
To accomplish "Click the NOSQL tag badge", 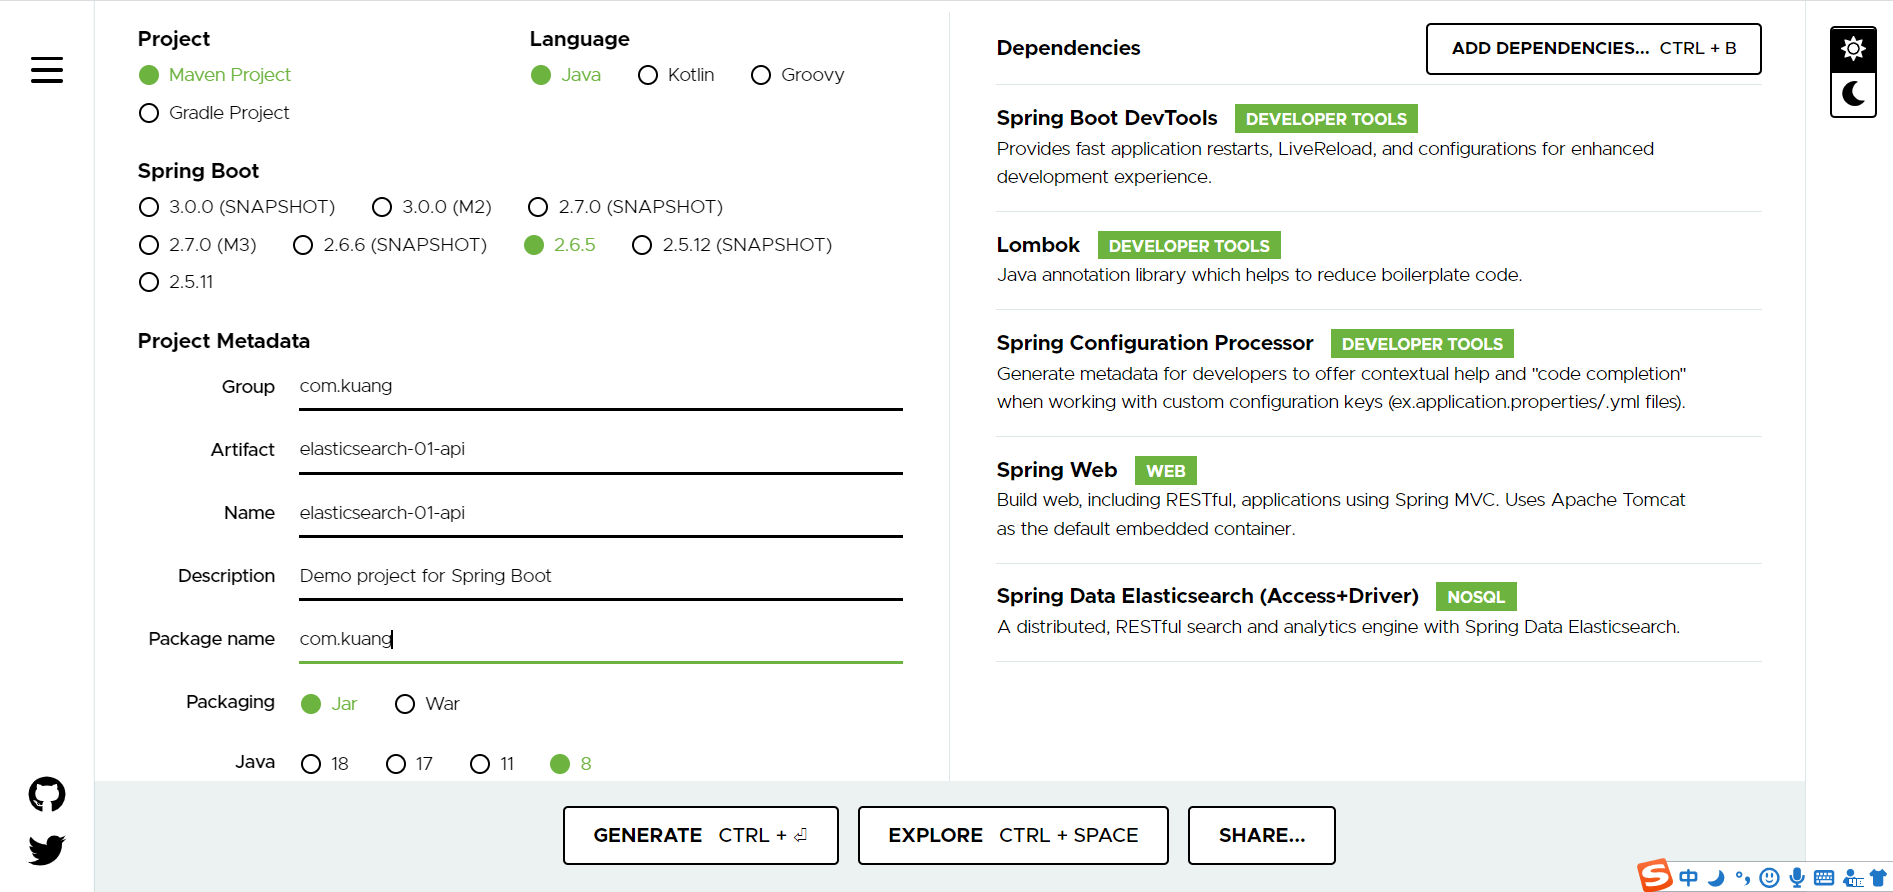I will click(1476, 597).
